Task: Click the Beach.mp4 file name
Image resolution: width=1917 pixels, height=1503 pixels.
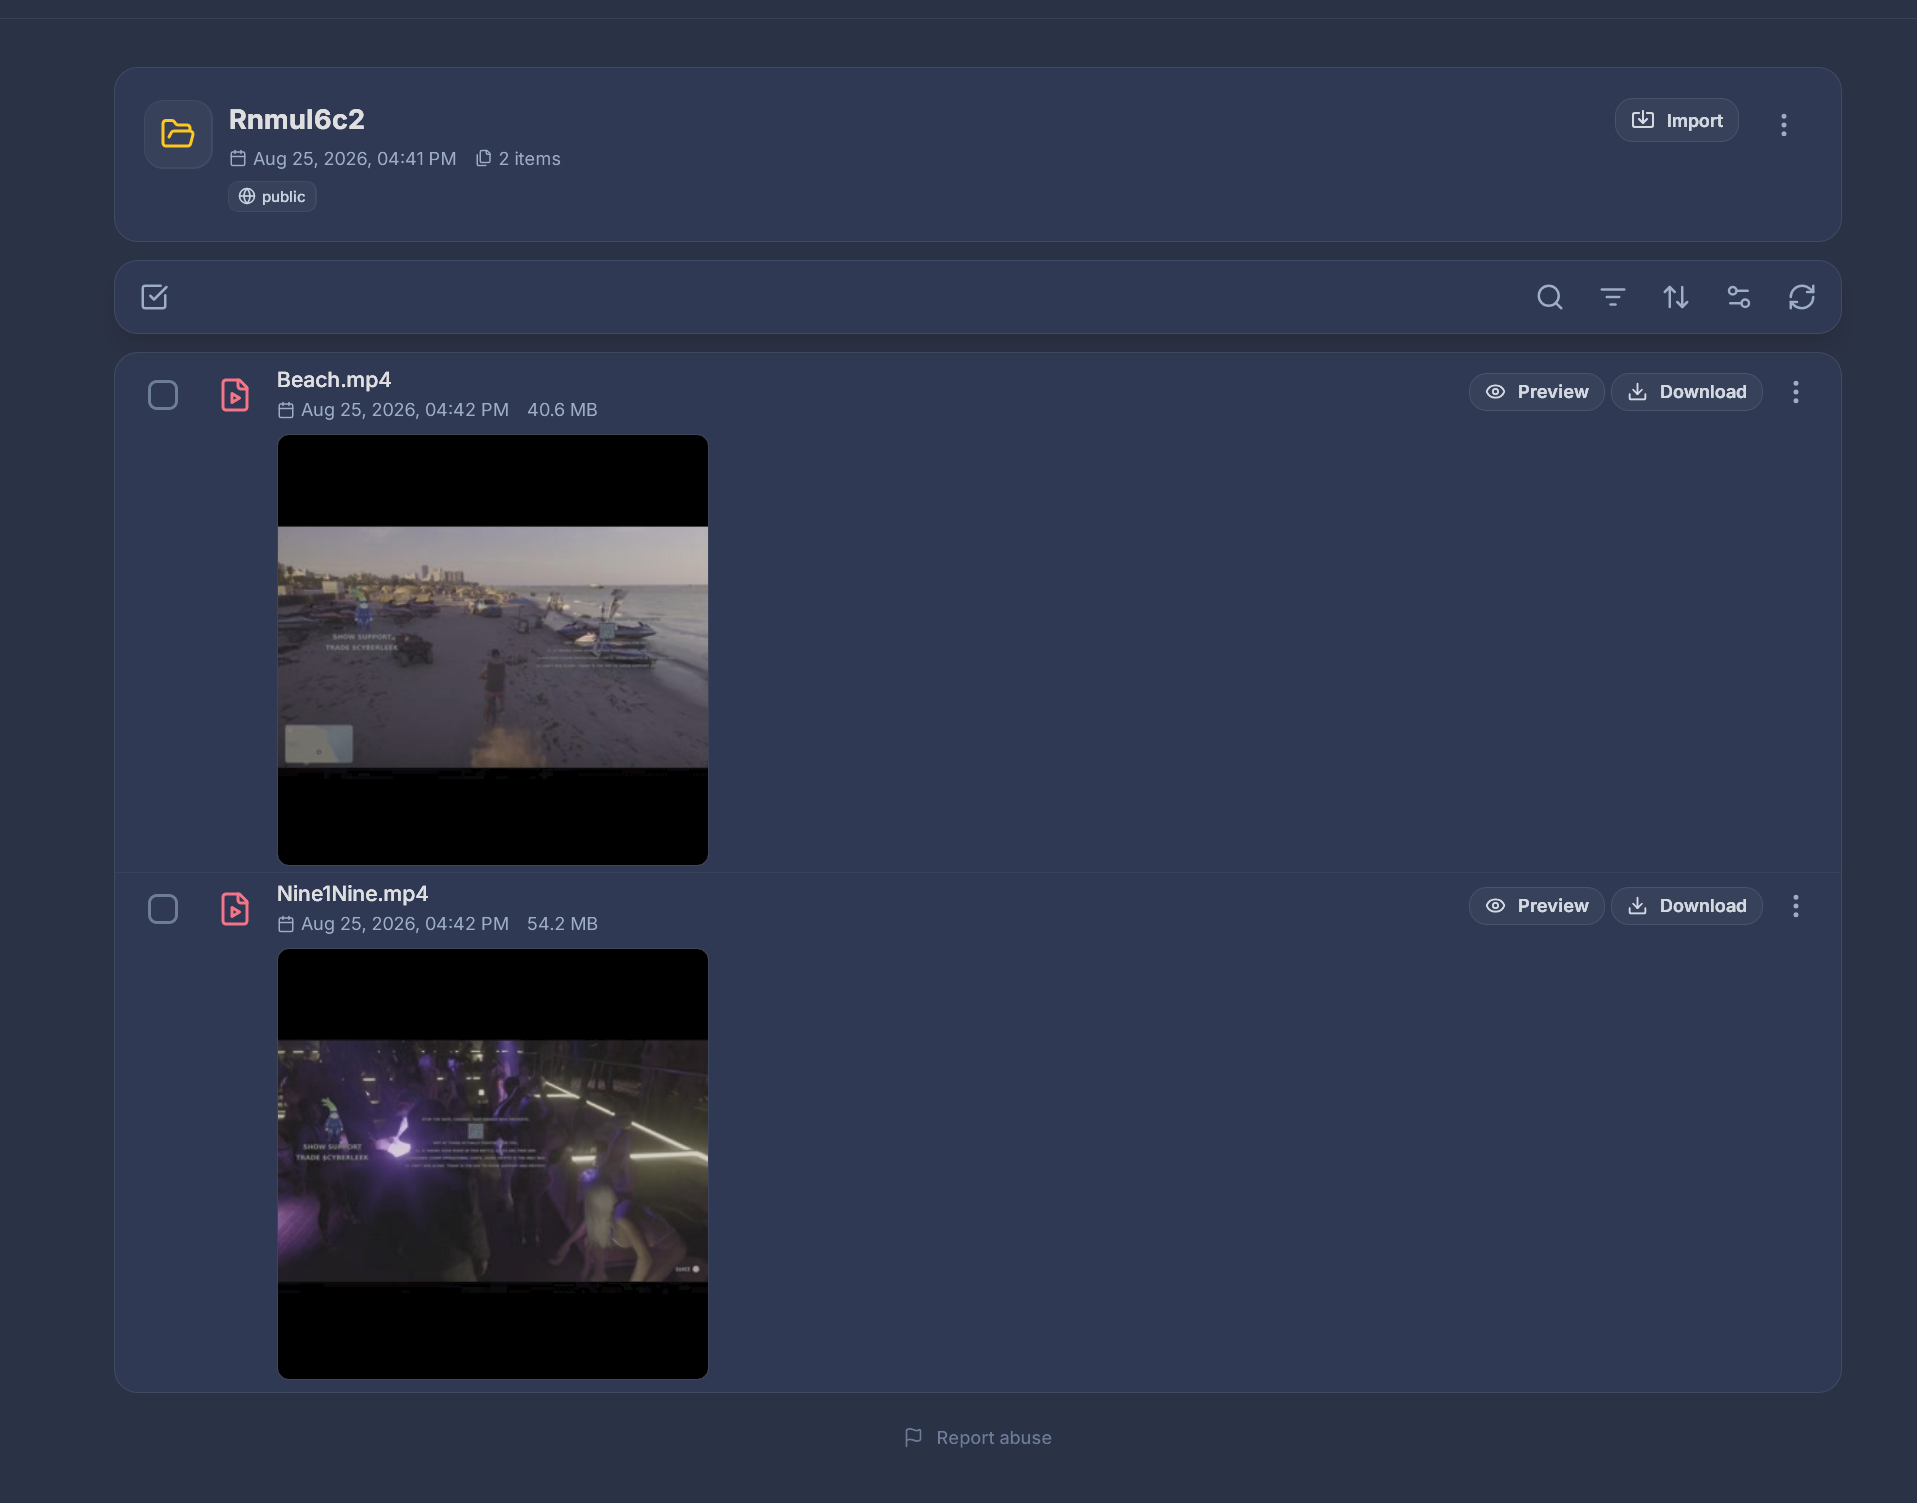Action: click(334, 380)
